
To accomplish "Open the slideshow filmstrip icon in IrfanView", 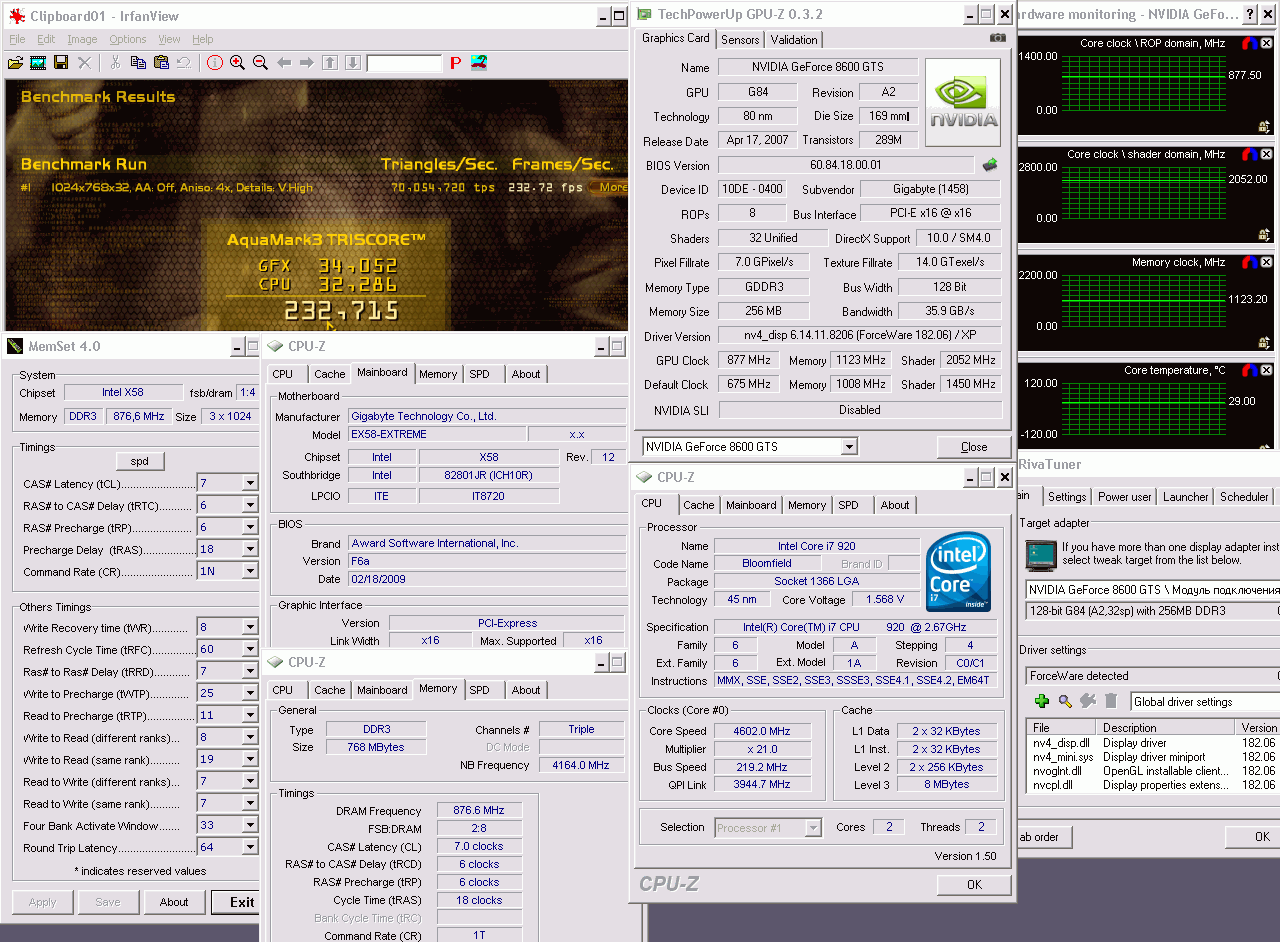I will click(x=38, y=62).
